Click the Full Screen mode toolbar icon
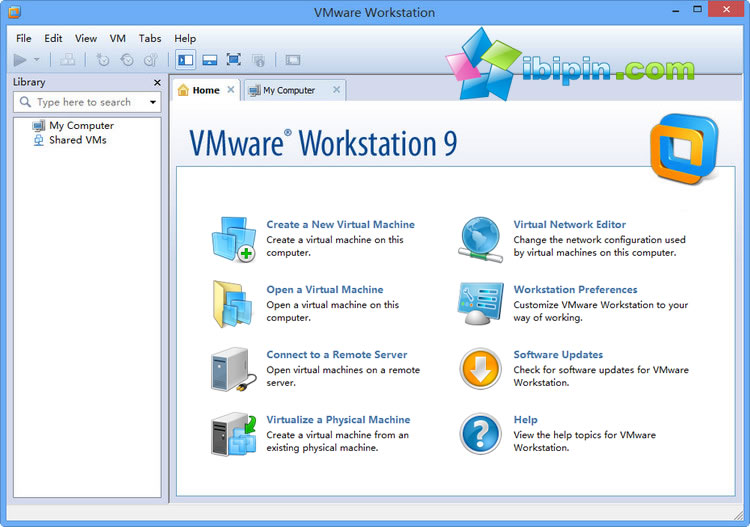Screen dimensions: 750x527 coord(234,60)
